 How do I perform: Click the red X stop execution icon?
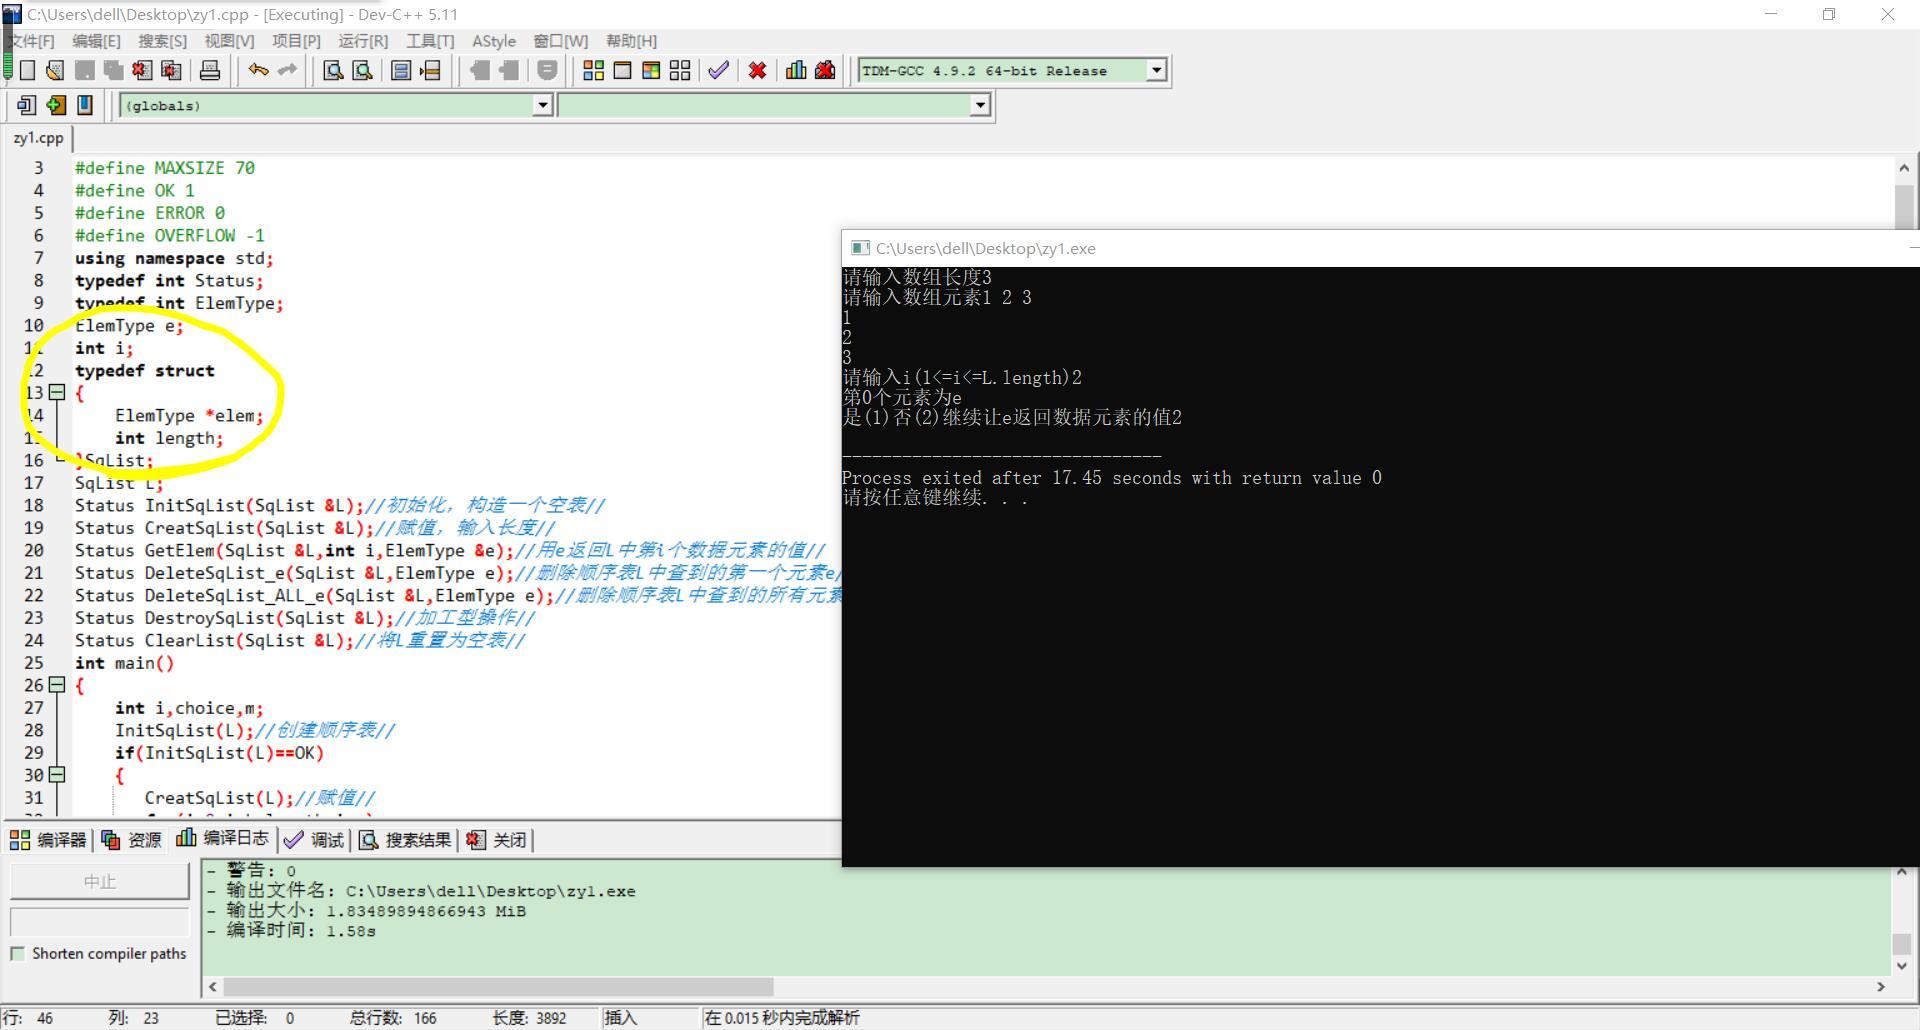point(757,70)
